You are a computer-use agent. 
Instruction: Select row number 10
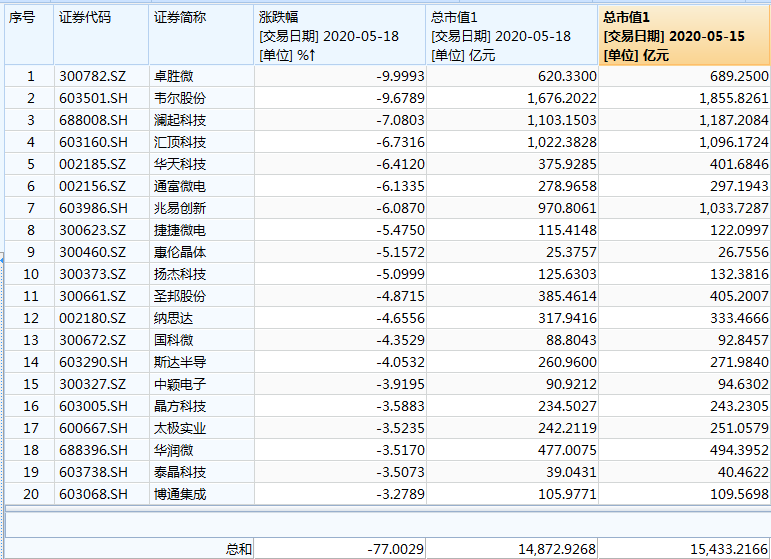coord(30,274)
